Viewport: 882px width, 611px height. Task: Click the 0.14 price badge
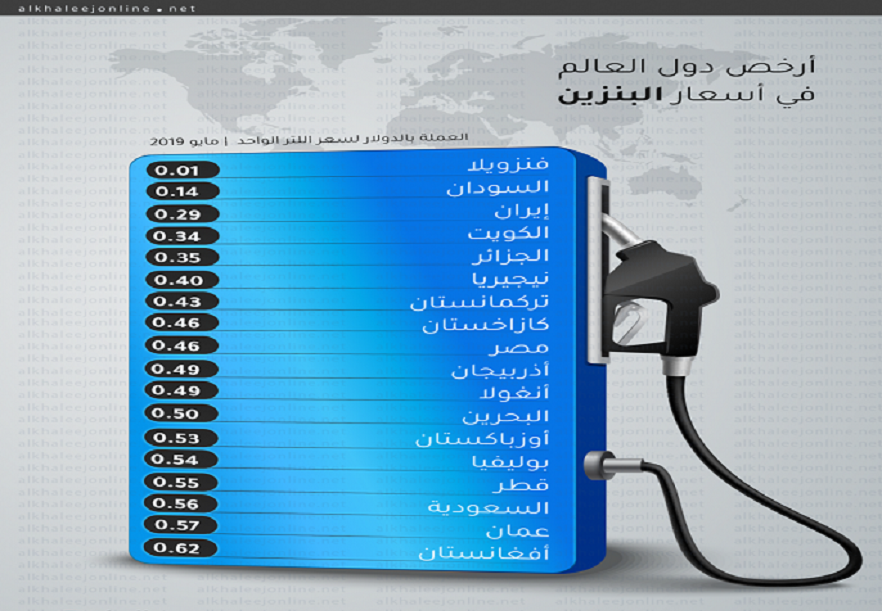(183, 191)
